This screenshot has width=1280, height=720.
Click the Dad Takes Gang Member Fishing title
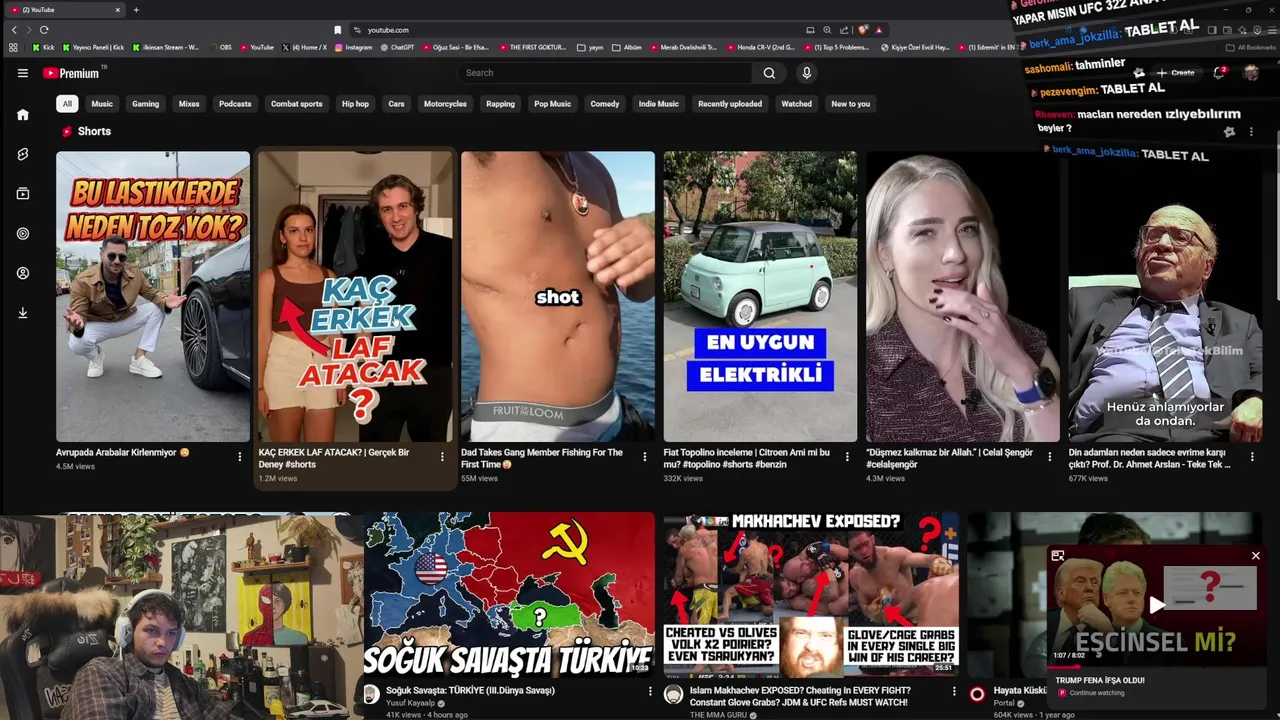point(541,458)
